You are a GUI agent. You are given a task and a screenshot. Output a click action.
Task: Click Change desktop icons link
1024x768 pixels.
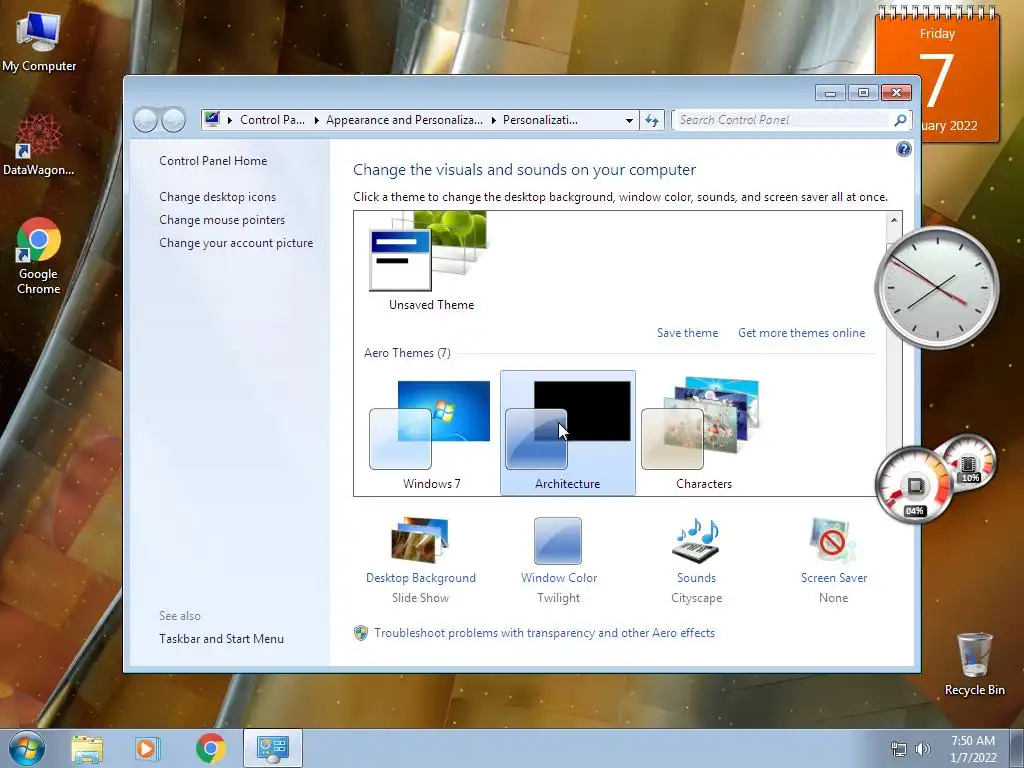(217, 197)
